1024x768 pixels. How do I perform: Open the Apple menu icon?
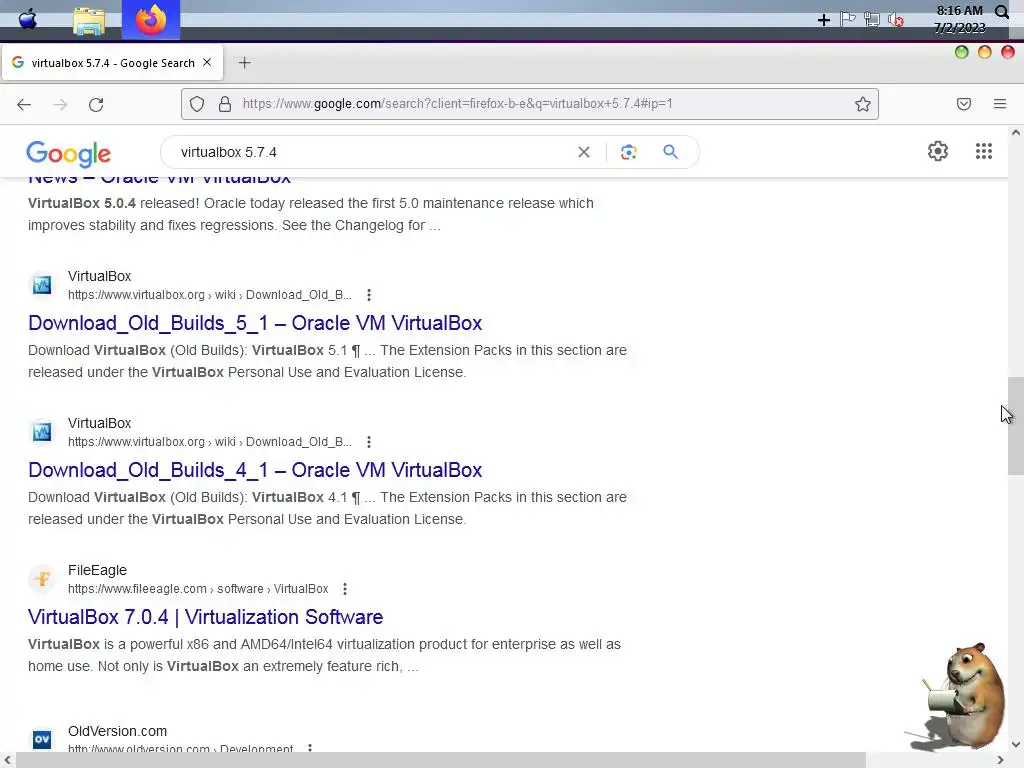point(27,20)
